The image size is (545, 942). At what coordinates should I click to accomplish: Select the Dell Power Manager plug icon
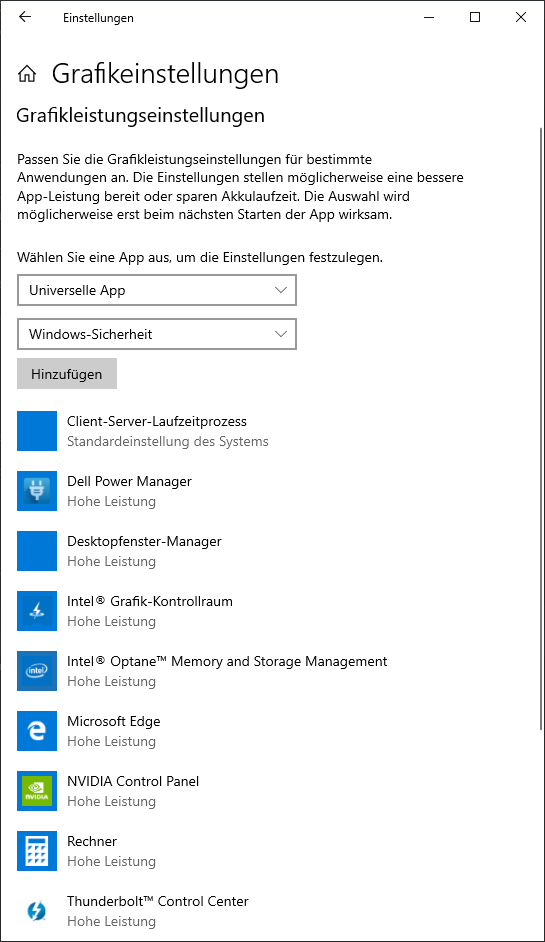tap(37, 491)
